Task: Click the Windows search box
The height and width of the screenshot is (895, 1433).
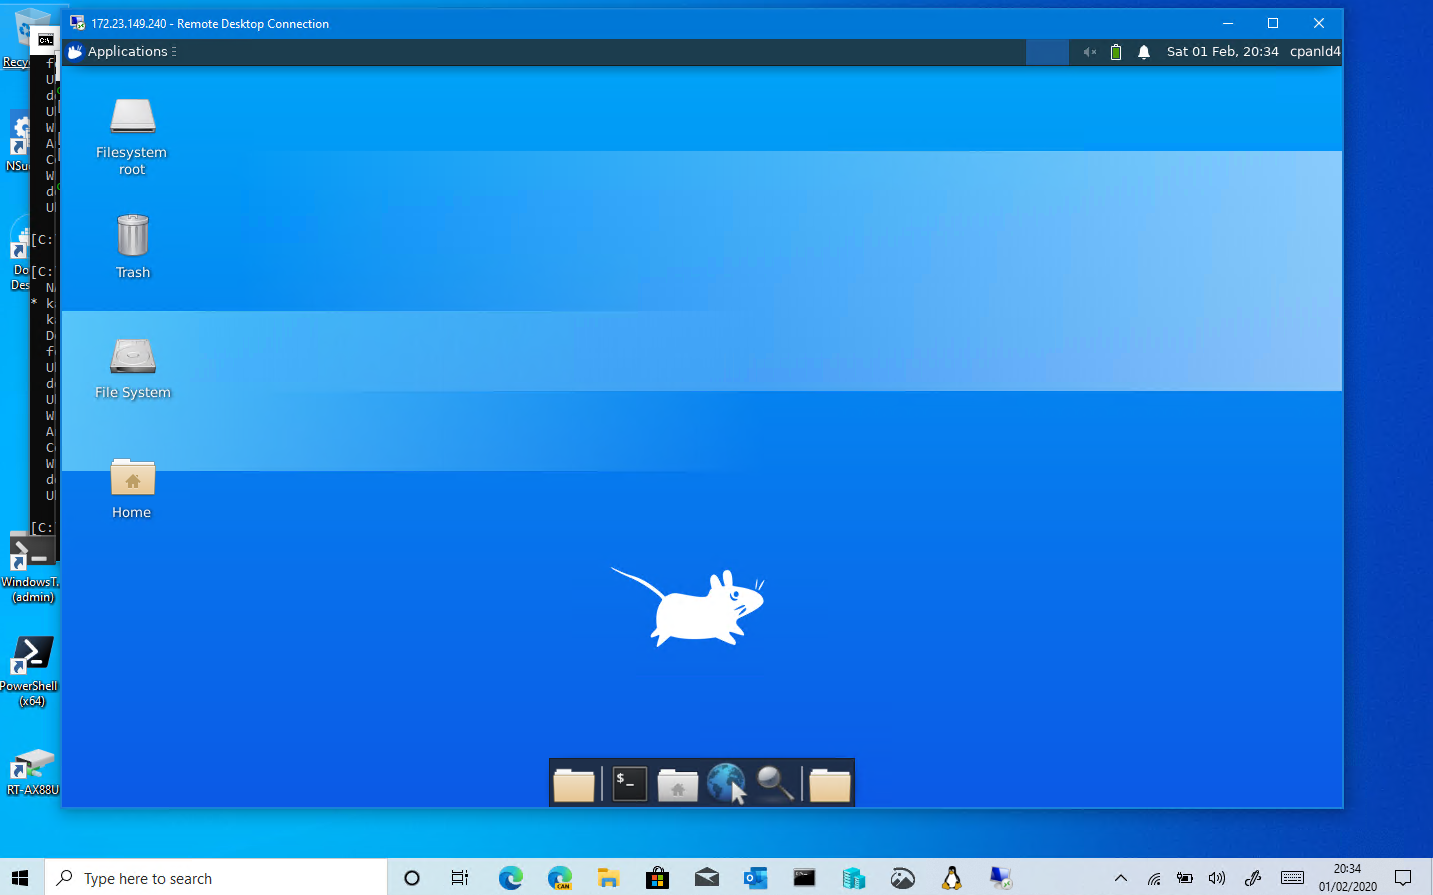Action: pyautogui.click(x=216, y=878)
